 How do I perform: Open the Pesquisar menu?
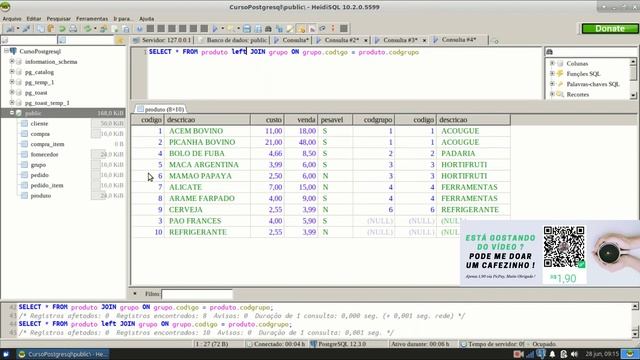click(58, 19)
